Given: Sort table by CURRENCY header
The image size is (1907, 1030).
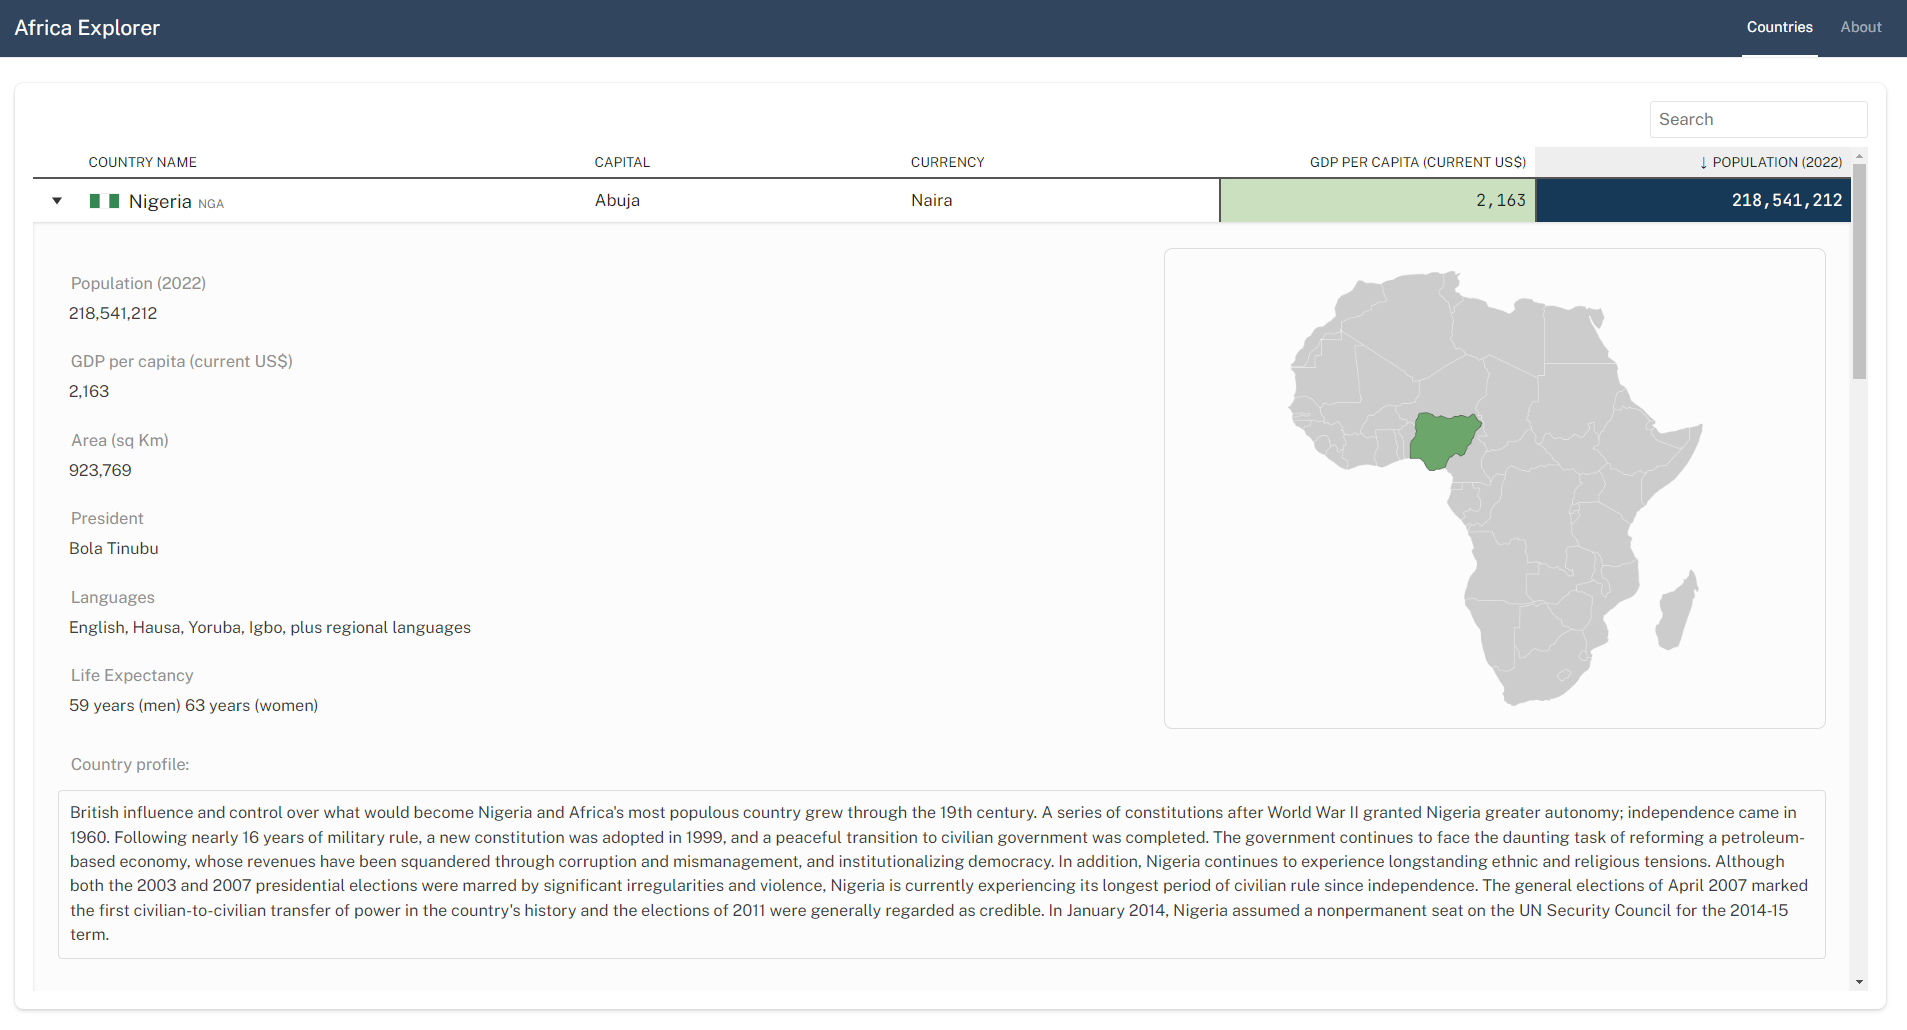Looking at the screenshot, I should [x=947, y=162].
